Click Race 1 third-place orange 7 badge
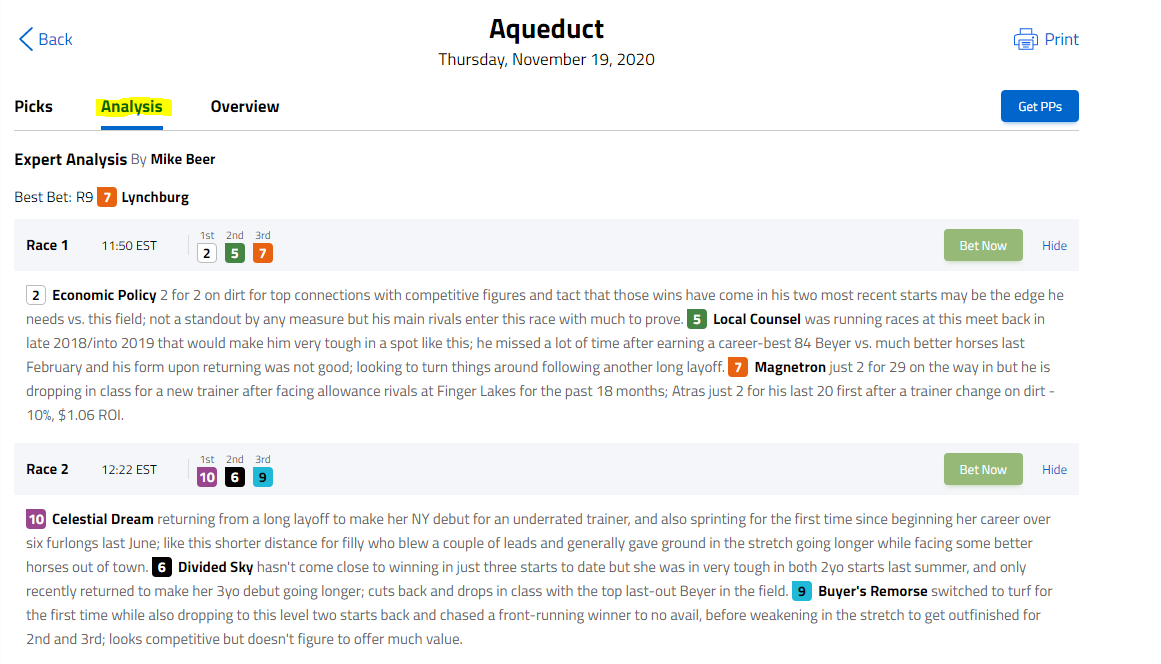This screenshot has height=664, width=1161. click(263, 253)
